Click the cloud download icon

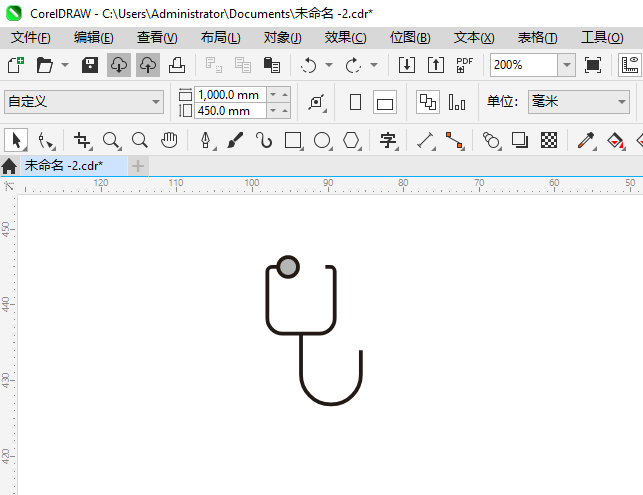(x=119, y=65)
